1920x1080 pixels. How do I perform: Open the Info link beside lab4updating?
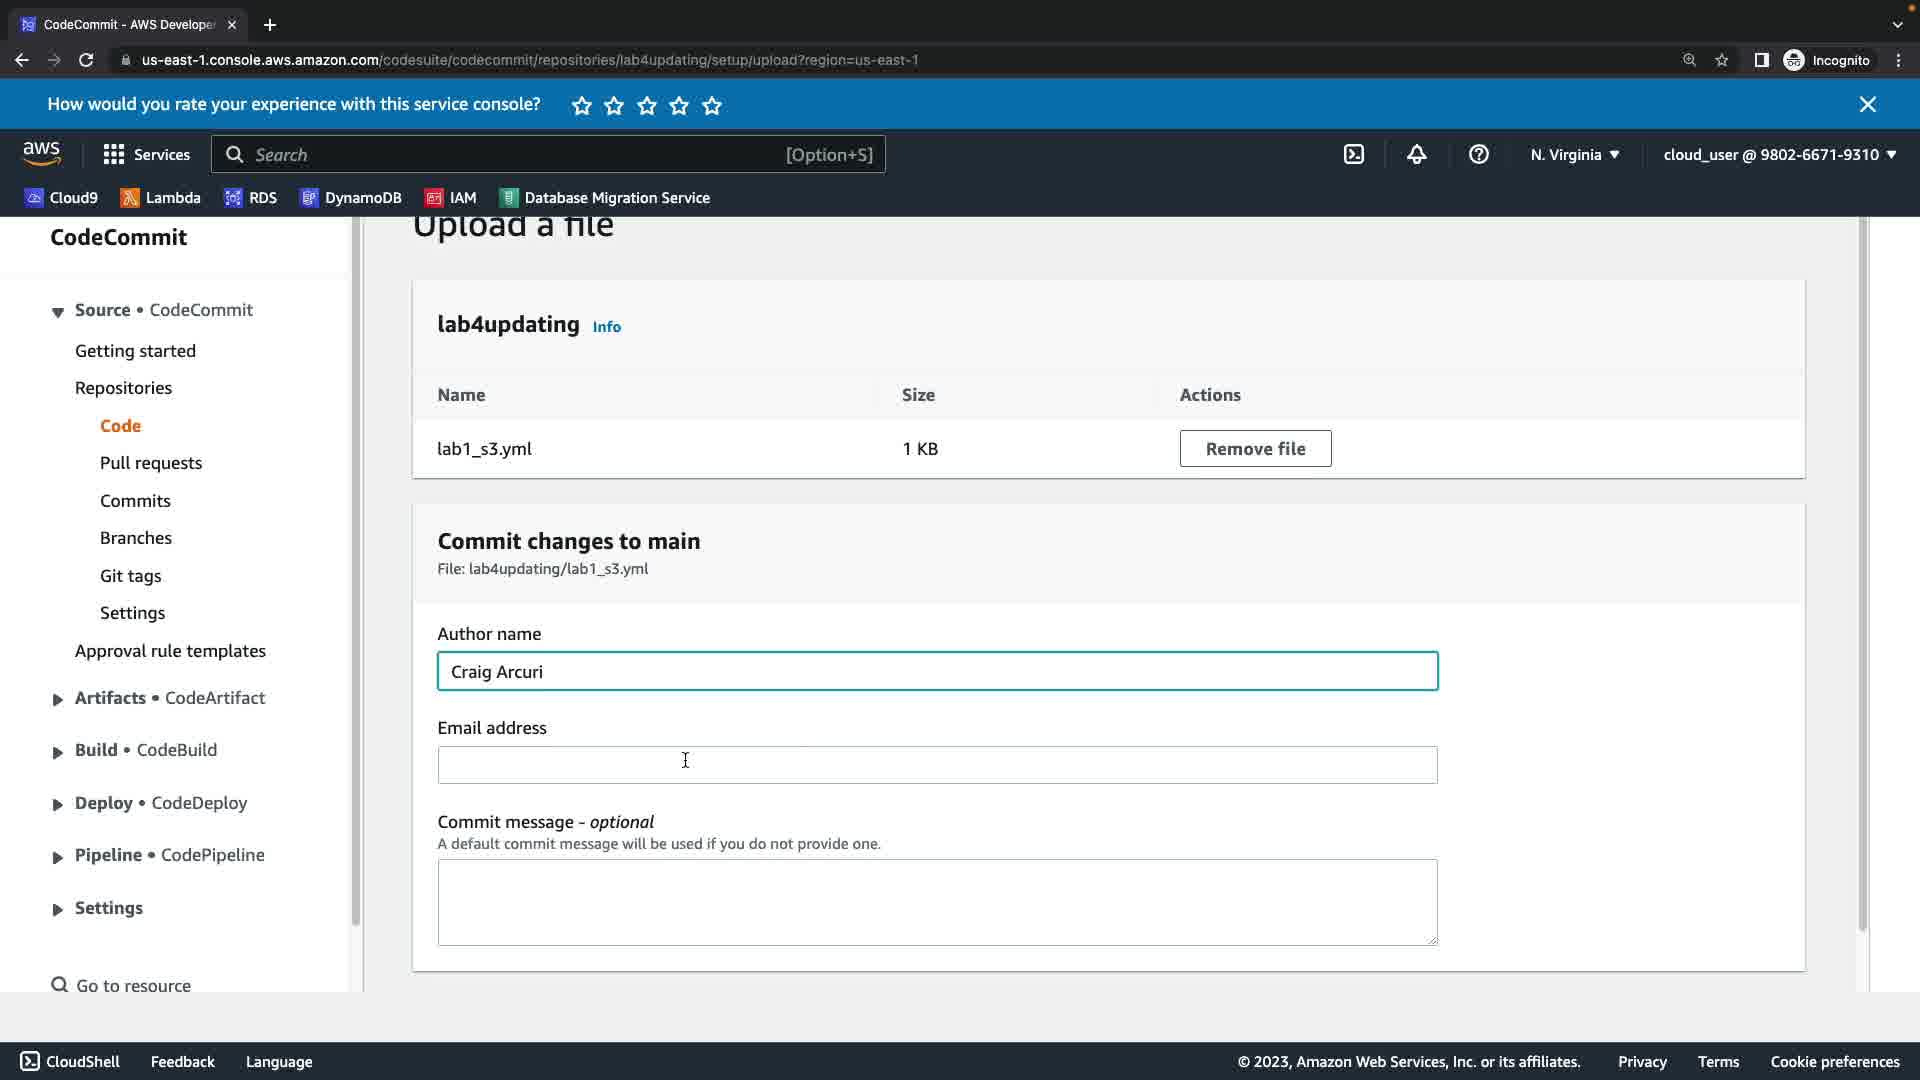[x=606, y=327]
